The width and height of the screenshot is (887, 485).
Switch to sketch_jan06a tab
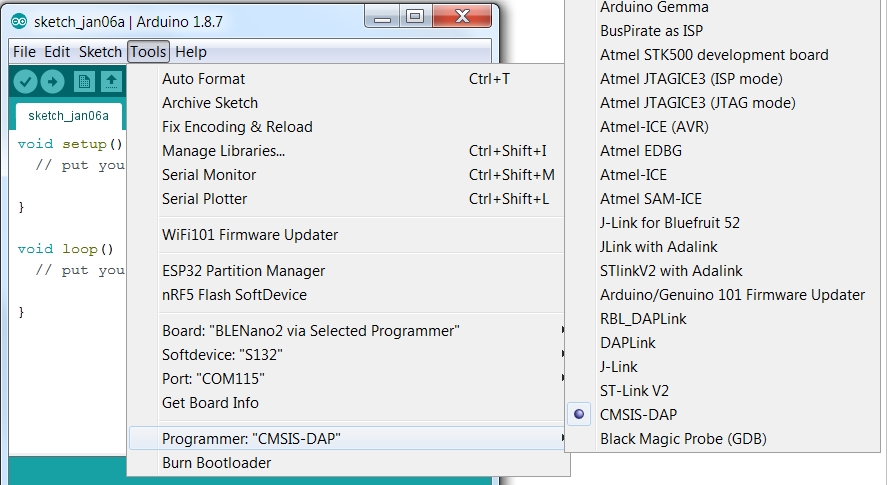[68, 116]
